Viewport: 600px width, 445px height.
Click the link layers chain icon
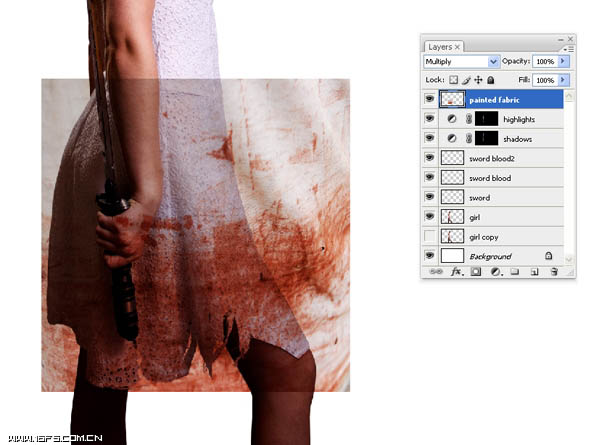pos(436,272)
